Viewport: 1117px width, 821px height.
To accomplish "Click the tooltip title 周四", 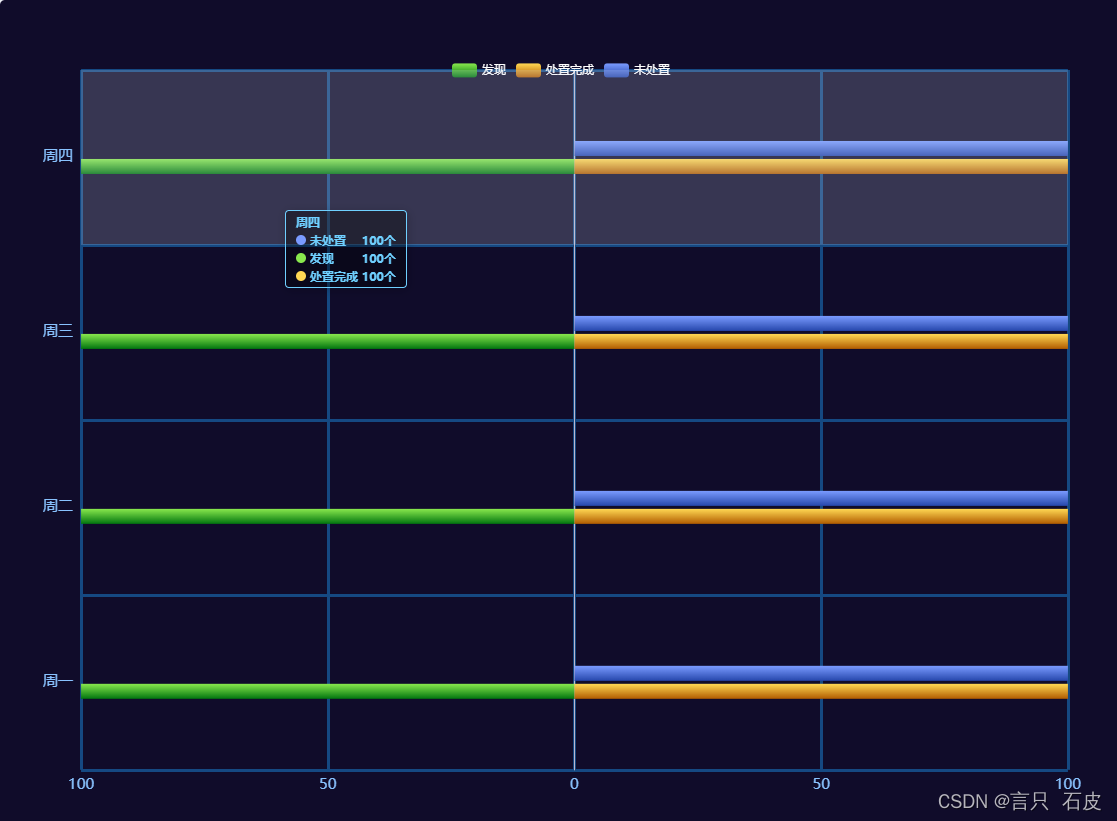I will (308, 222).
